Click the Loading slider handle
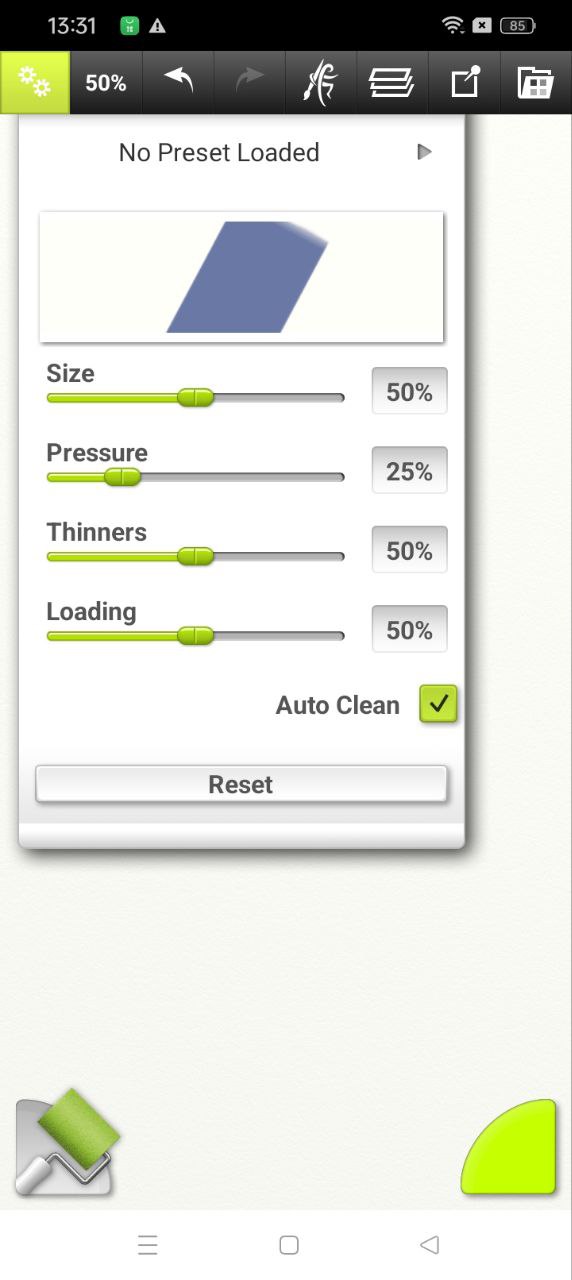The image size is (572, 1280). [x=196, y=635]
